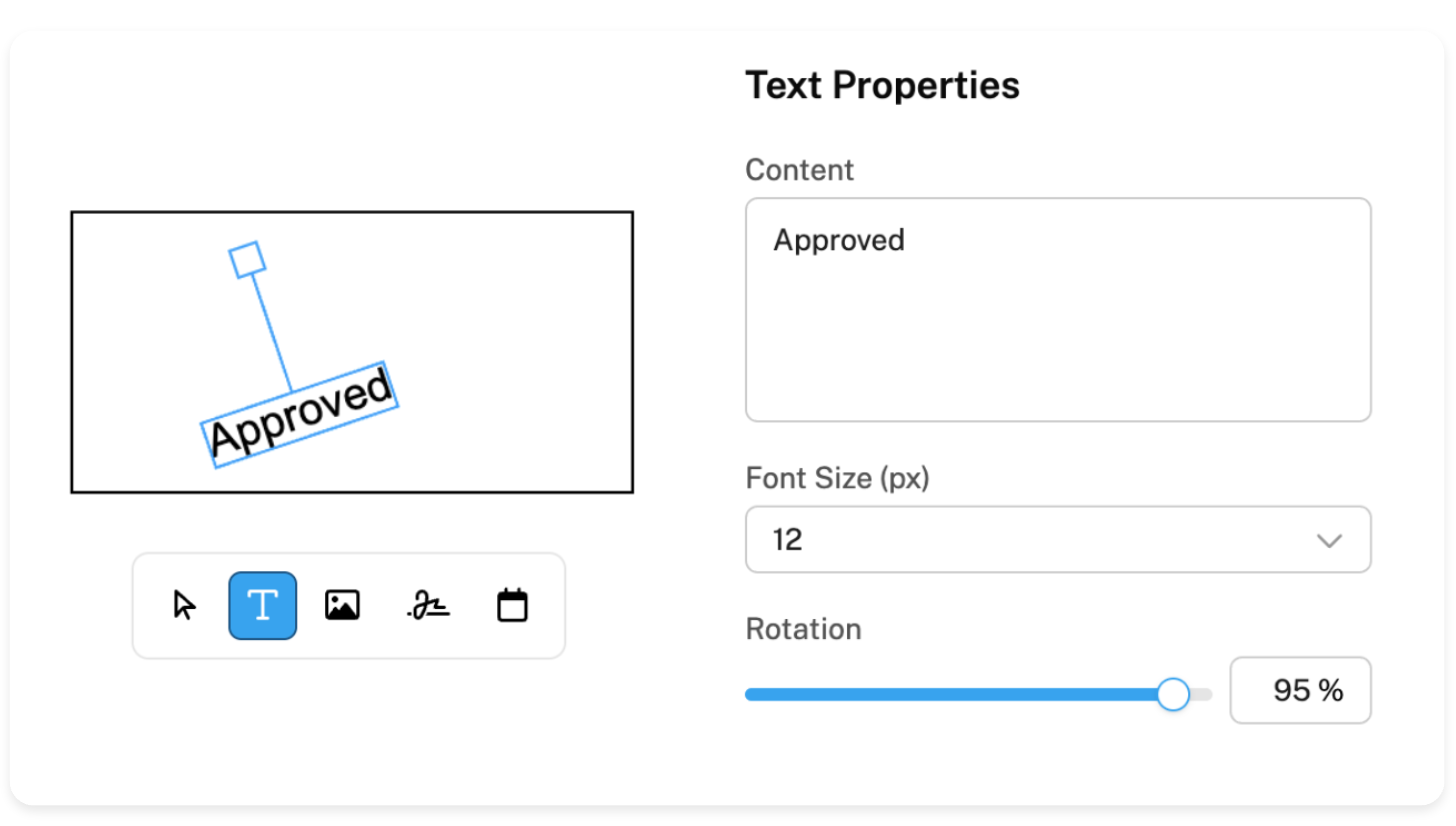The width and height of the screenshot is (1456, 826).
Task: Click the Text Properties heading
Action: coord(882,86)
